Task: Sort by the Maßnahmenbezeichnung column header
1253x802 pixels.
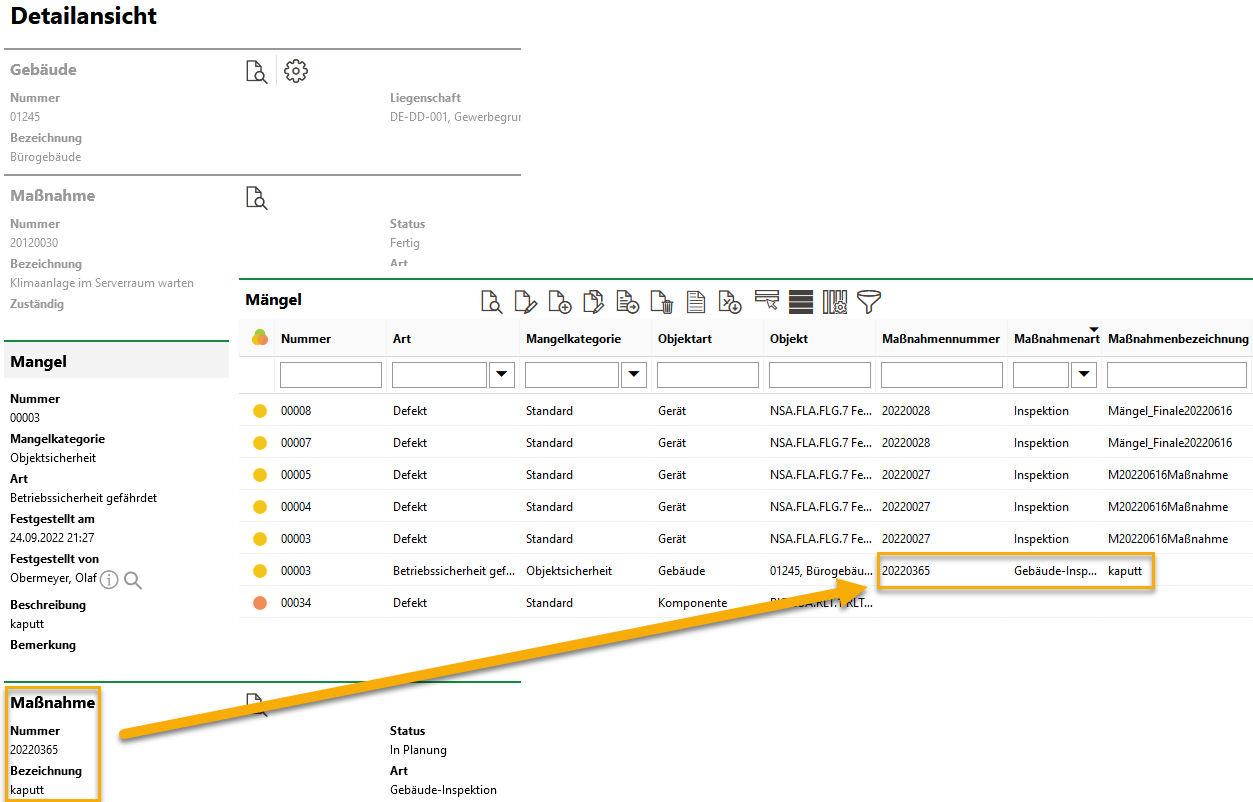Action: tap(1178, 339)
